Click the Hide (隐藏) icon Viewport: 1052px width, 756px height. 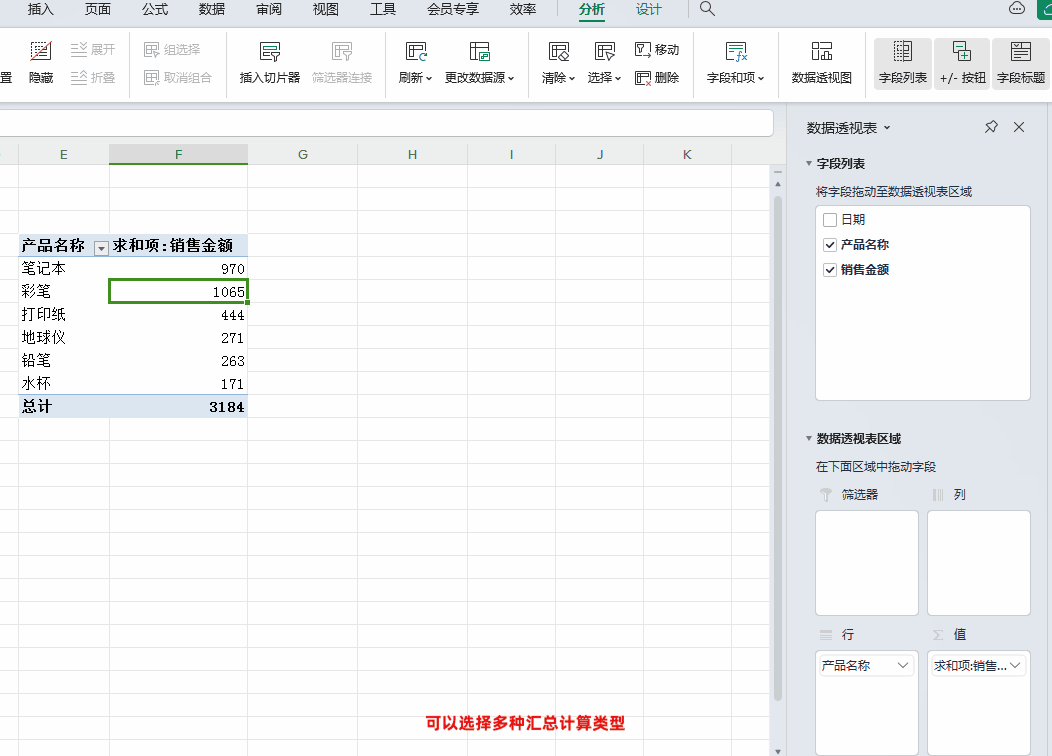point(41,52)
